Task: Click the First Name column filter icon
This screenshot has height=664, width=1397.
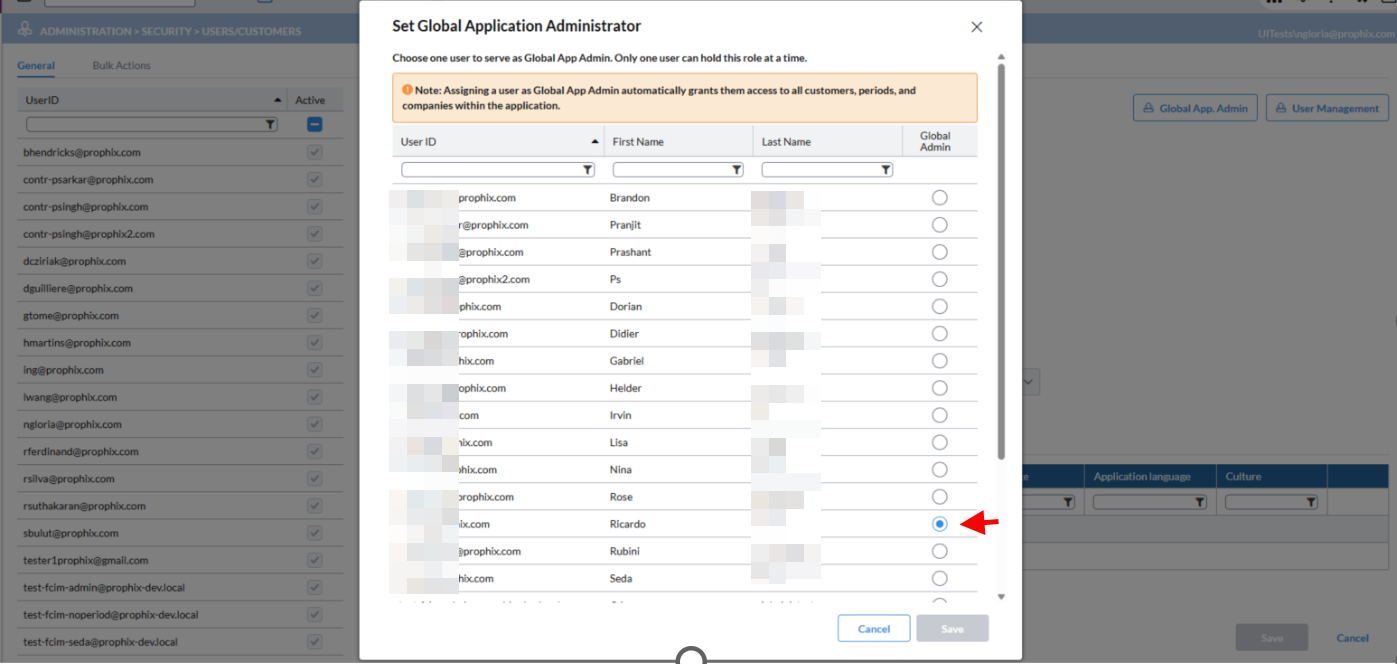Action: [x=737, y=170]
